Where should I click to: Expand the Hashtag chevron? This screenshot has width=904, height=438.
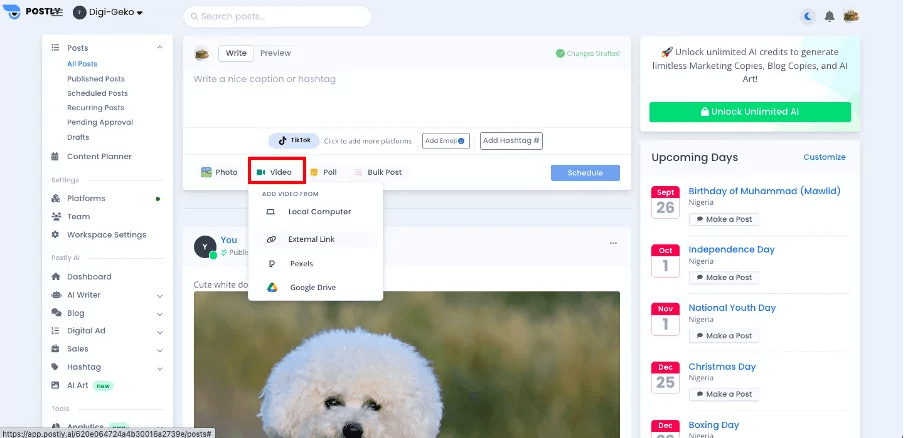(x=160, y=369)
